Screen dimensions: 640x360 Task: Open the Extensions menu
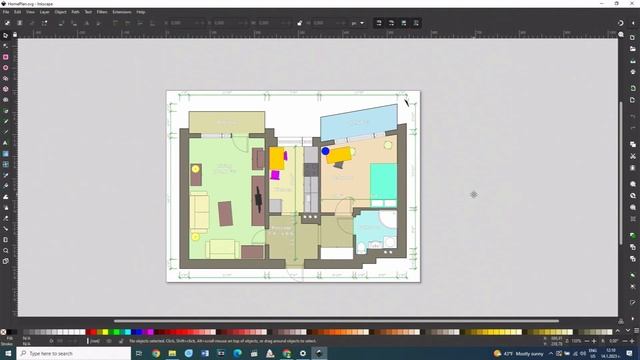tap(122, 12)
